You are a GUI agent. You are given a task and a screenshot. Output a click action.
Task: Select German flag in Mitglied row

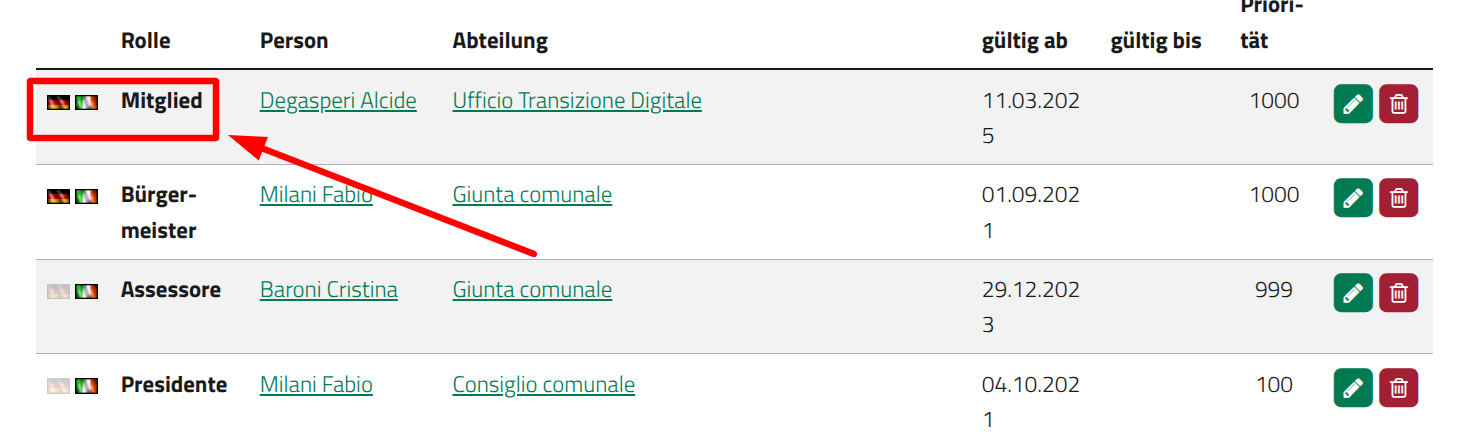[x=58, y=102]
